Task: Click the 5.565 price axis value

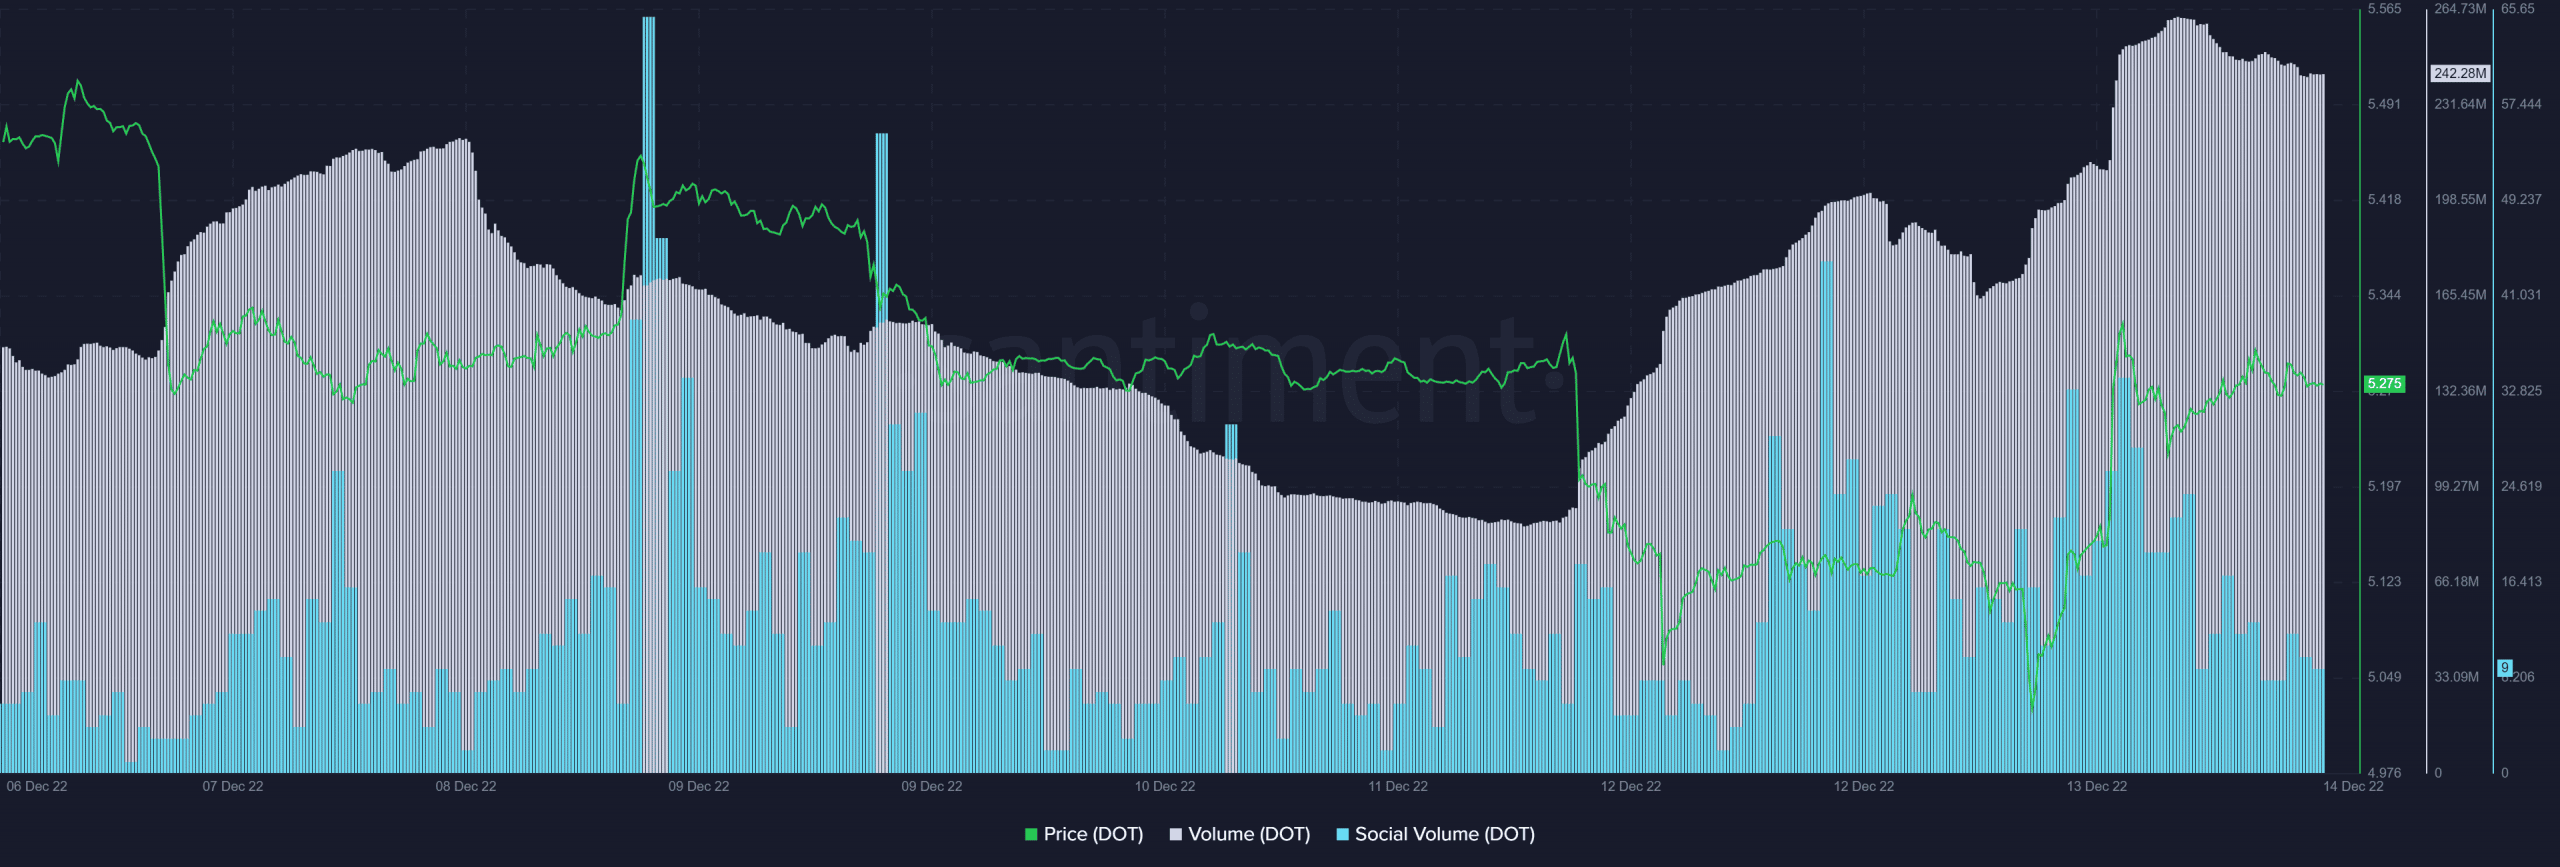Action: point(2384,9)
